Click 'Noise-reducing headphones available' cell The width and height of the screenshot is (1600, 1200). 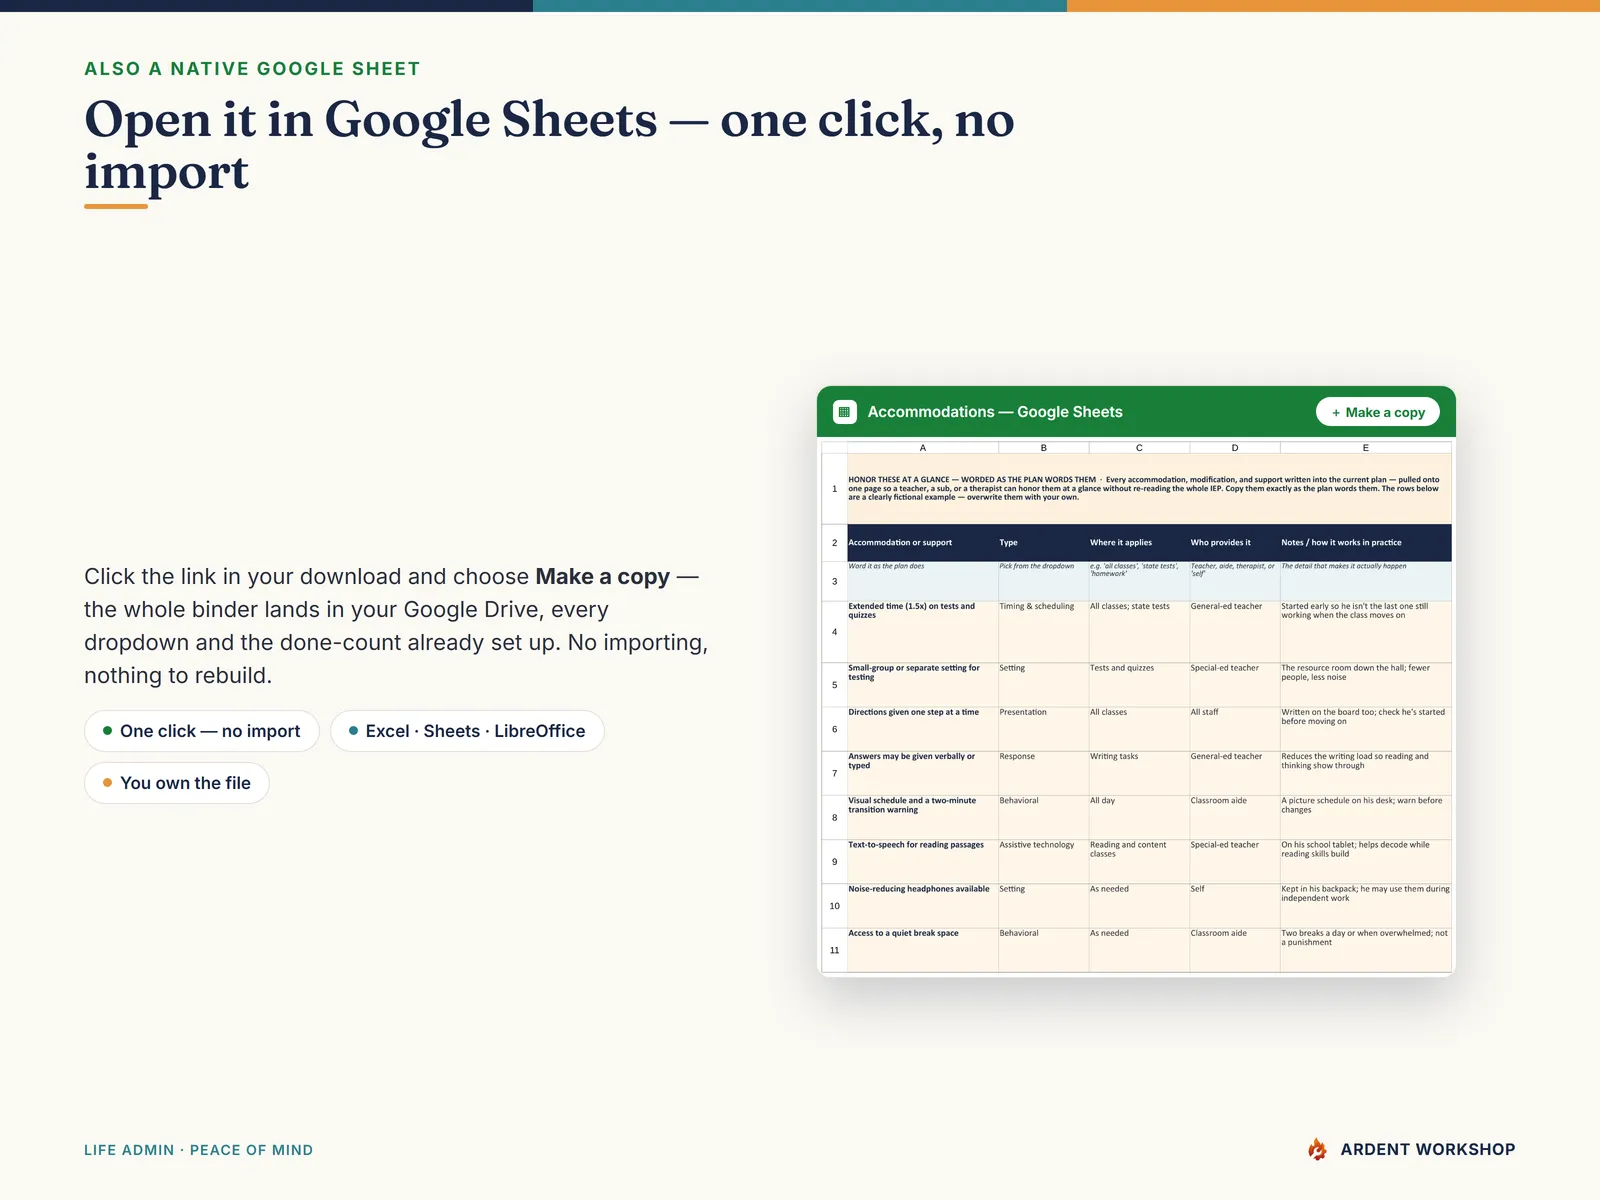click(x=922, y=906)
